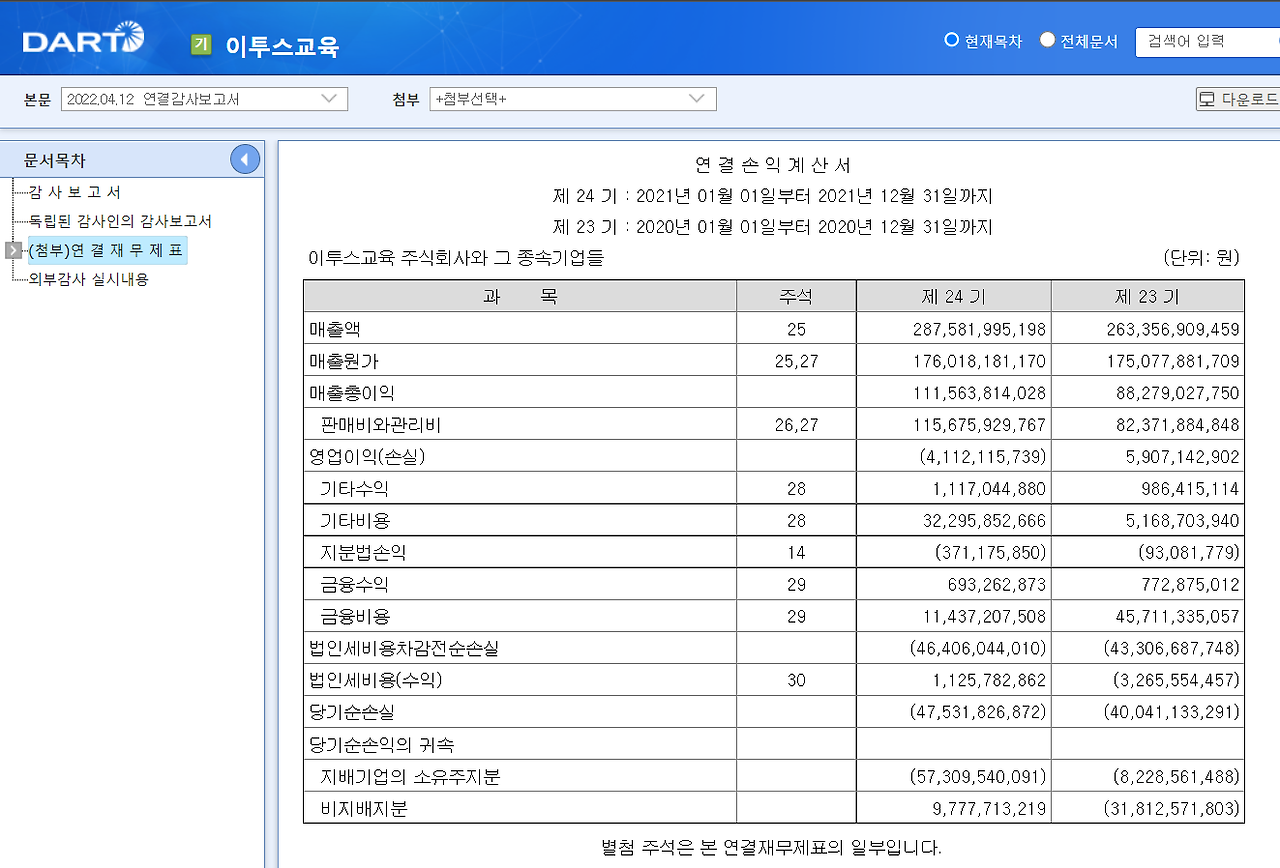The width and height of the screenshot is (1280, 868).
Task: Click the 금융비용 row label
Action: pos(354,617)
